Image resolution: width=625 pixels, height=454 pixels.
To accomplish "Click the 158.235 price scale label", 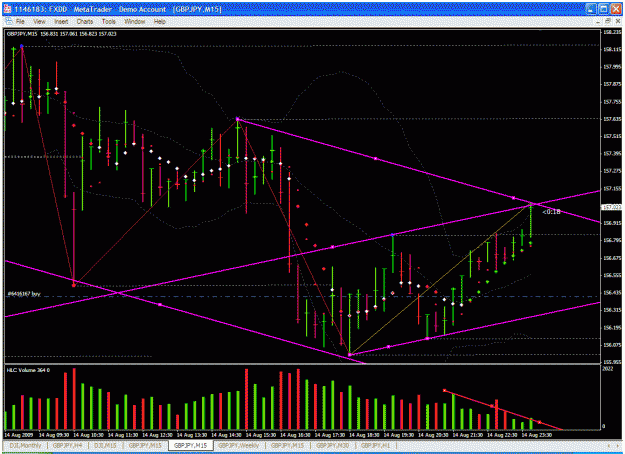I will click(612, 32).
